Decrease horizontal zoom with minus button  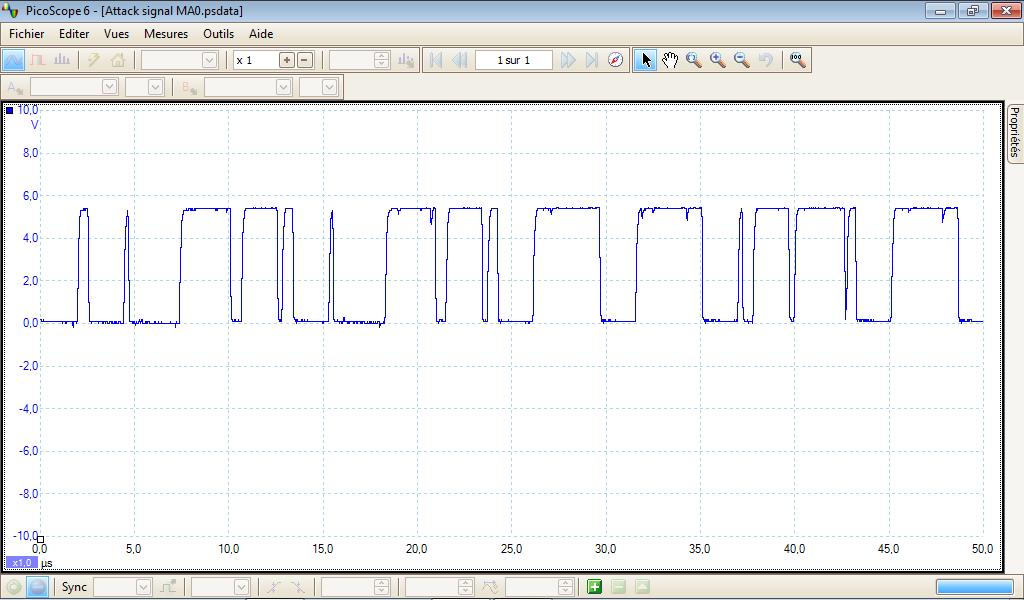305,60
